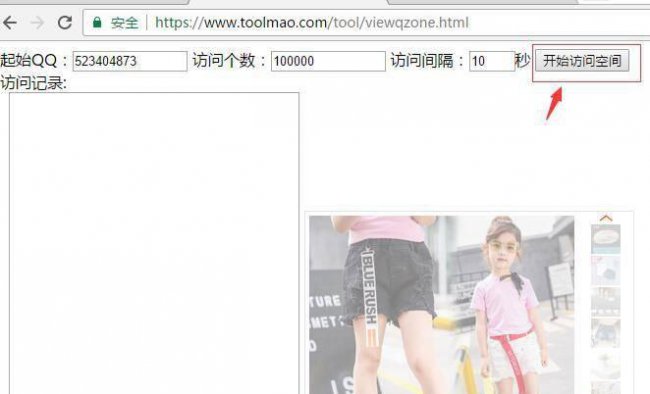Click the up chevron above ad thumbnails
Screen dimensions: 650x394
[x=606, y=218]
